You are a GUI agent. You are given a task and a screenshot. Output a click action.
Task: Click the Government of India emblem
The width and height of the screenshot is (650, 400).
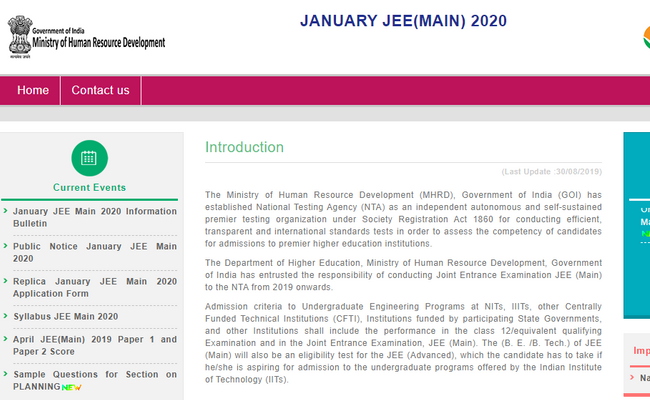(16, 36)
